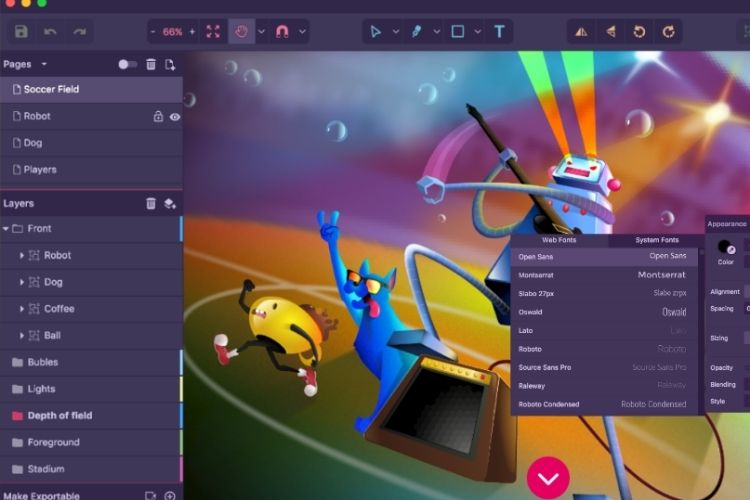Screen dimensions: 750x500
Task: Toggle the magnet snapping tool
Action: [282, 32]
